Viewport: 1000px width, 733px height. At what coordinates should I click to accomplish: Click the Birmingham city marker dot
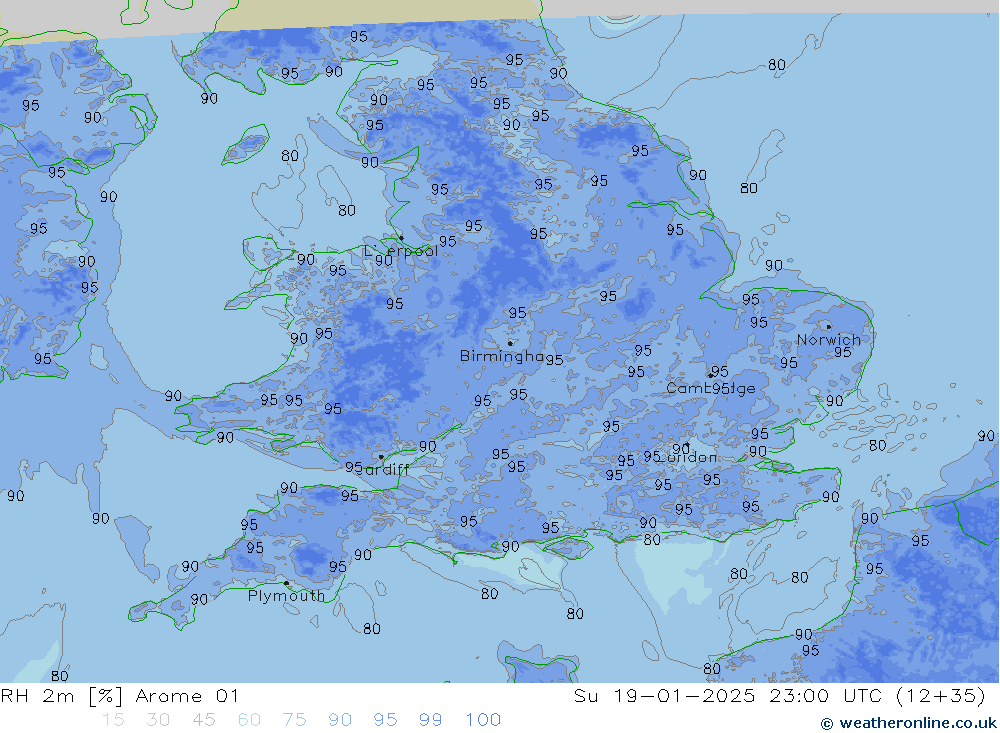(510, 343)
